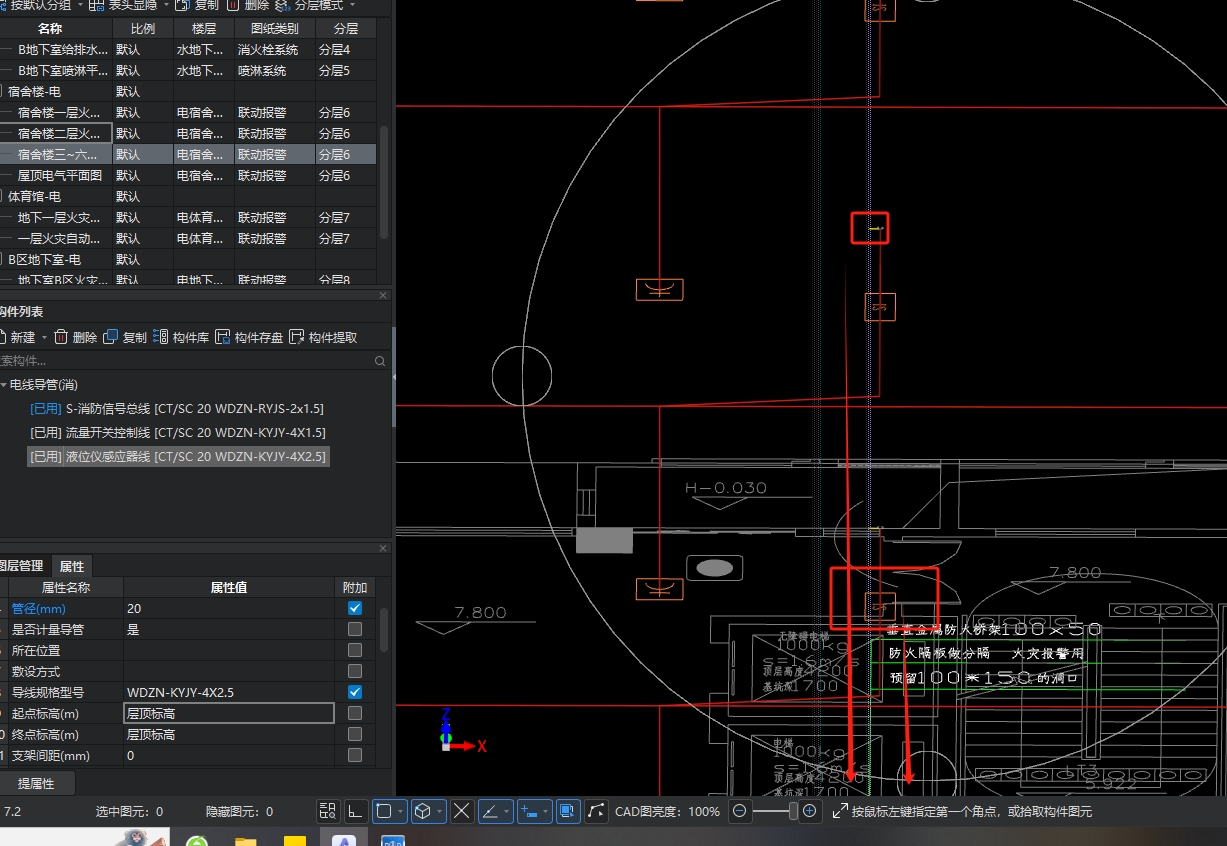The height and width of the screenshot is (846, 1227).
Task: Toggle 附加 checkbox for 敷设方式
Action: click(x=355, y=671)
